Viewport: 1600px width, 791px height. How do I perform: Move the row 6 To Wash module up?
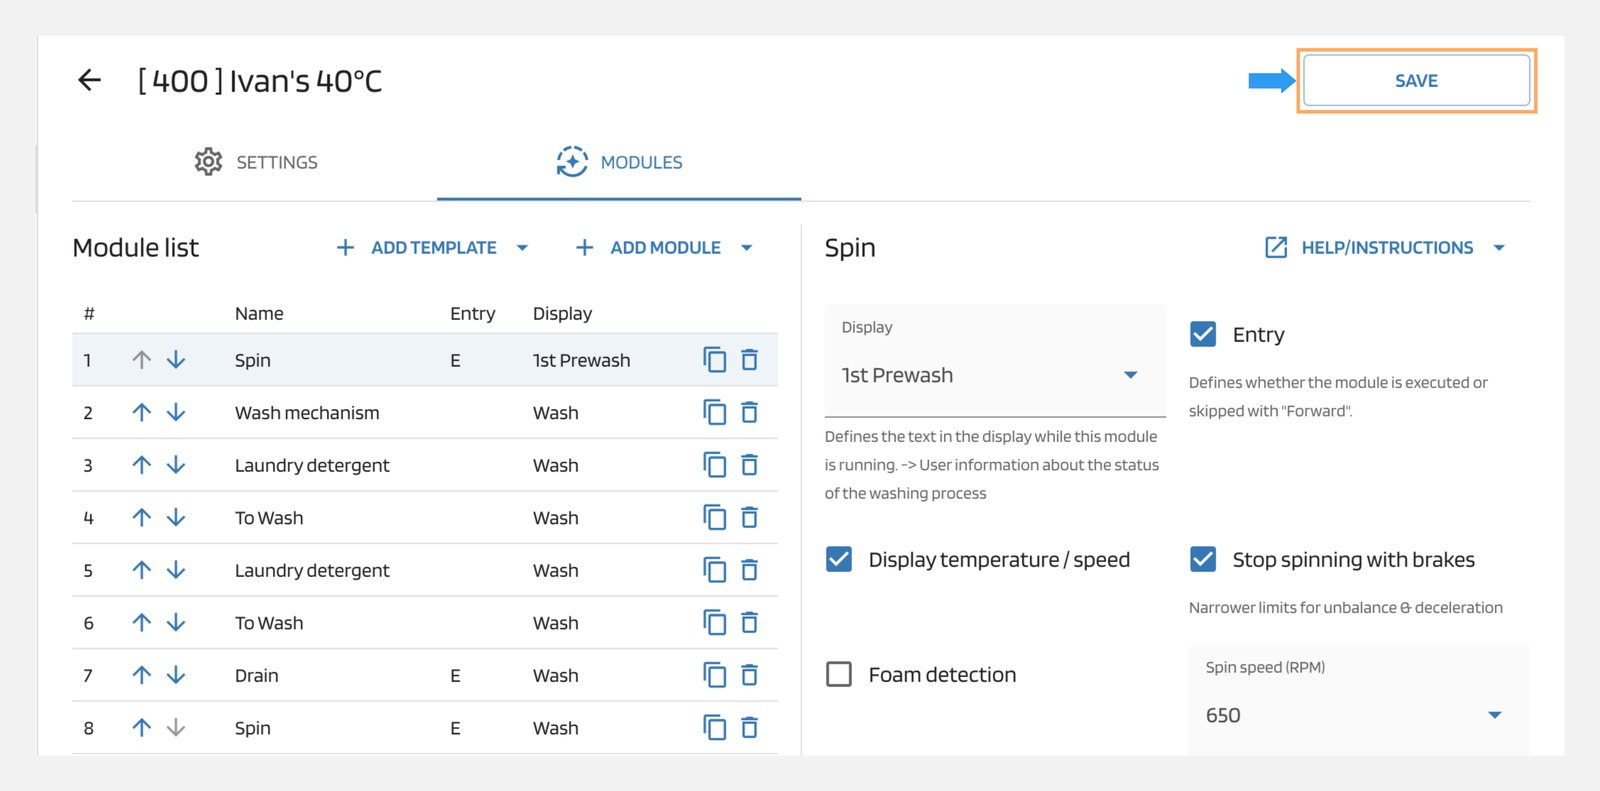point(142,623)
